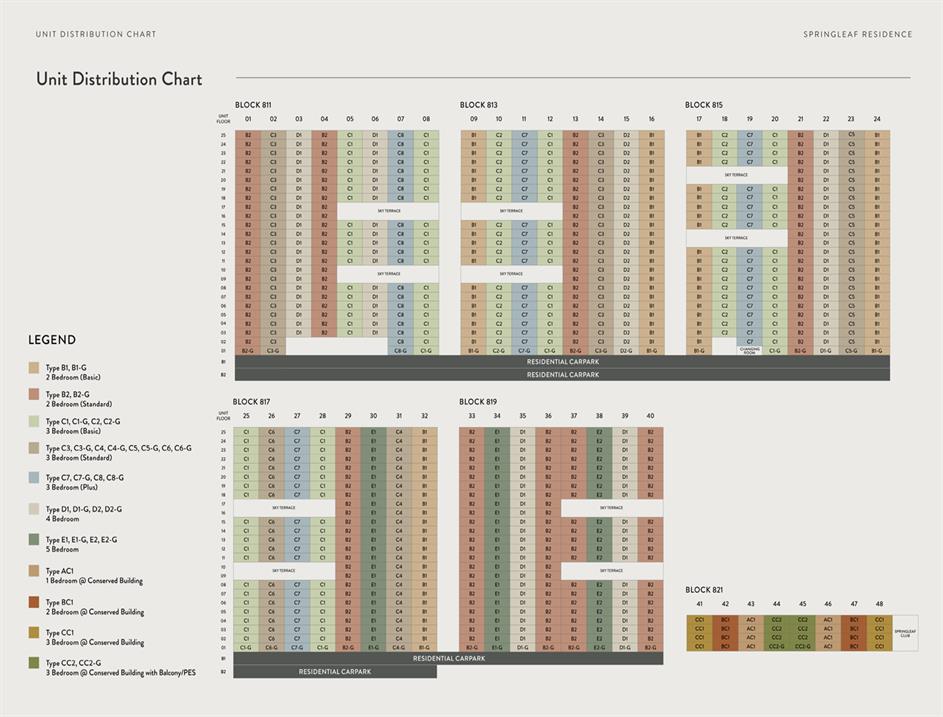This screenshot has height=717, width=943.
Task: Click the Springleaf Club box
Action: coord(904,633)
